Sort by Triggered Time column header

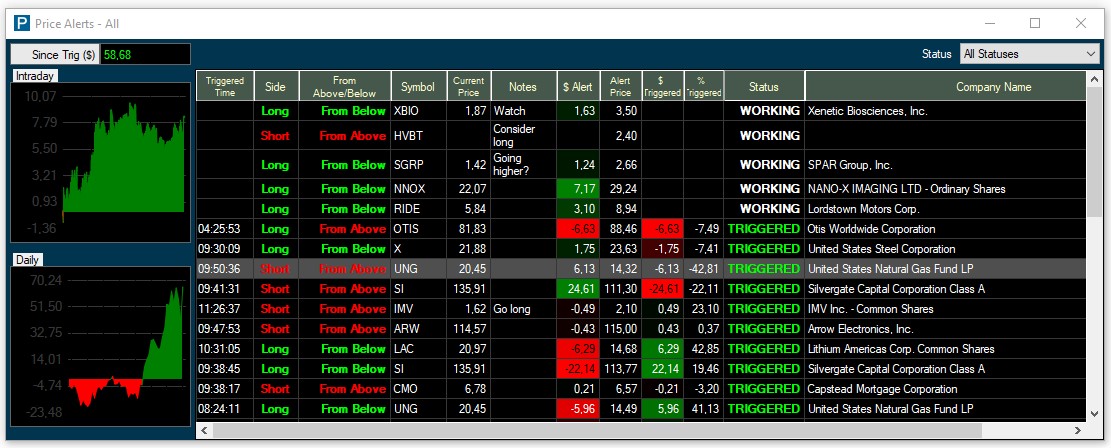[225, 87]
